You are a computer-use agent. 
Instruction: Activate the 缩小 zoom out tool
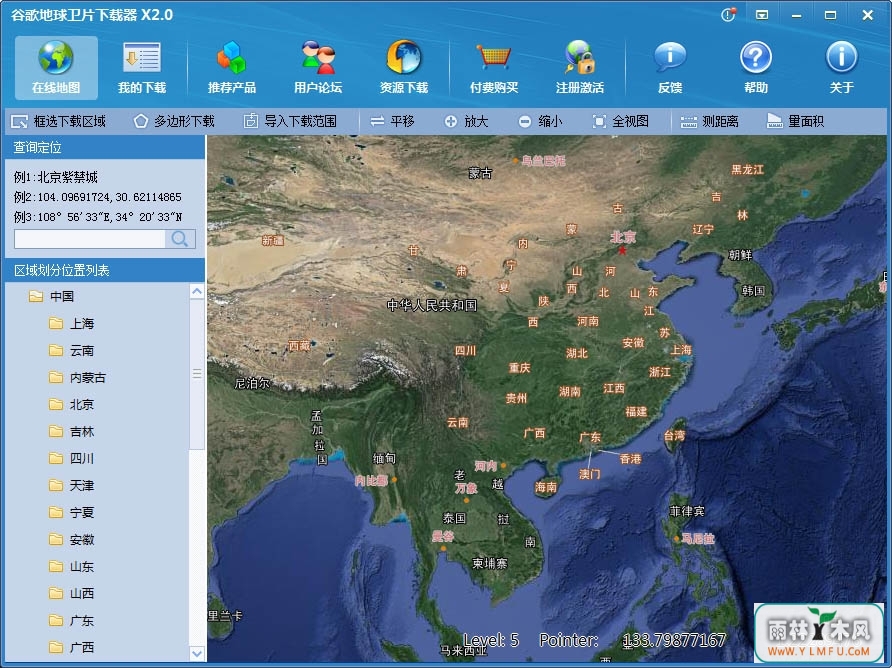click(x=540, y=121)
